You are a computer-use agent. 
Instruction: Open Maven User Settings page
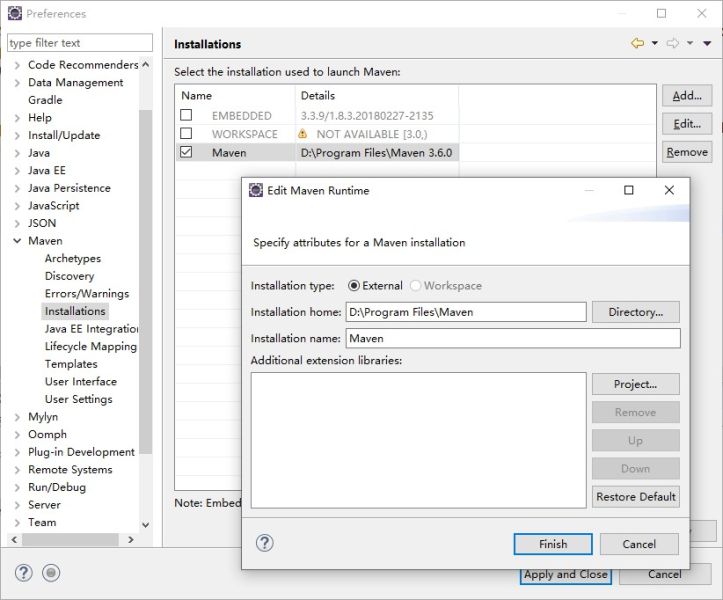78,399
